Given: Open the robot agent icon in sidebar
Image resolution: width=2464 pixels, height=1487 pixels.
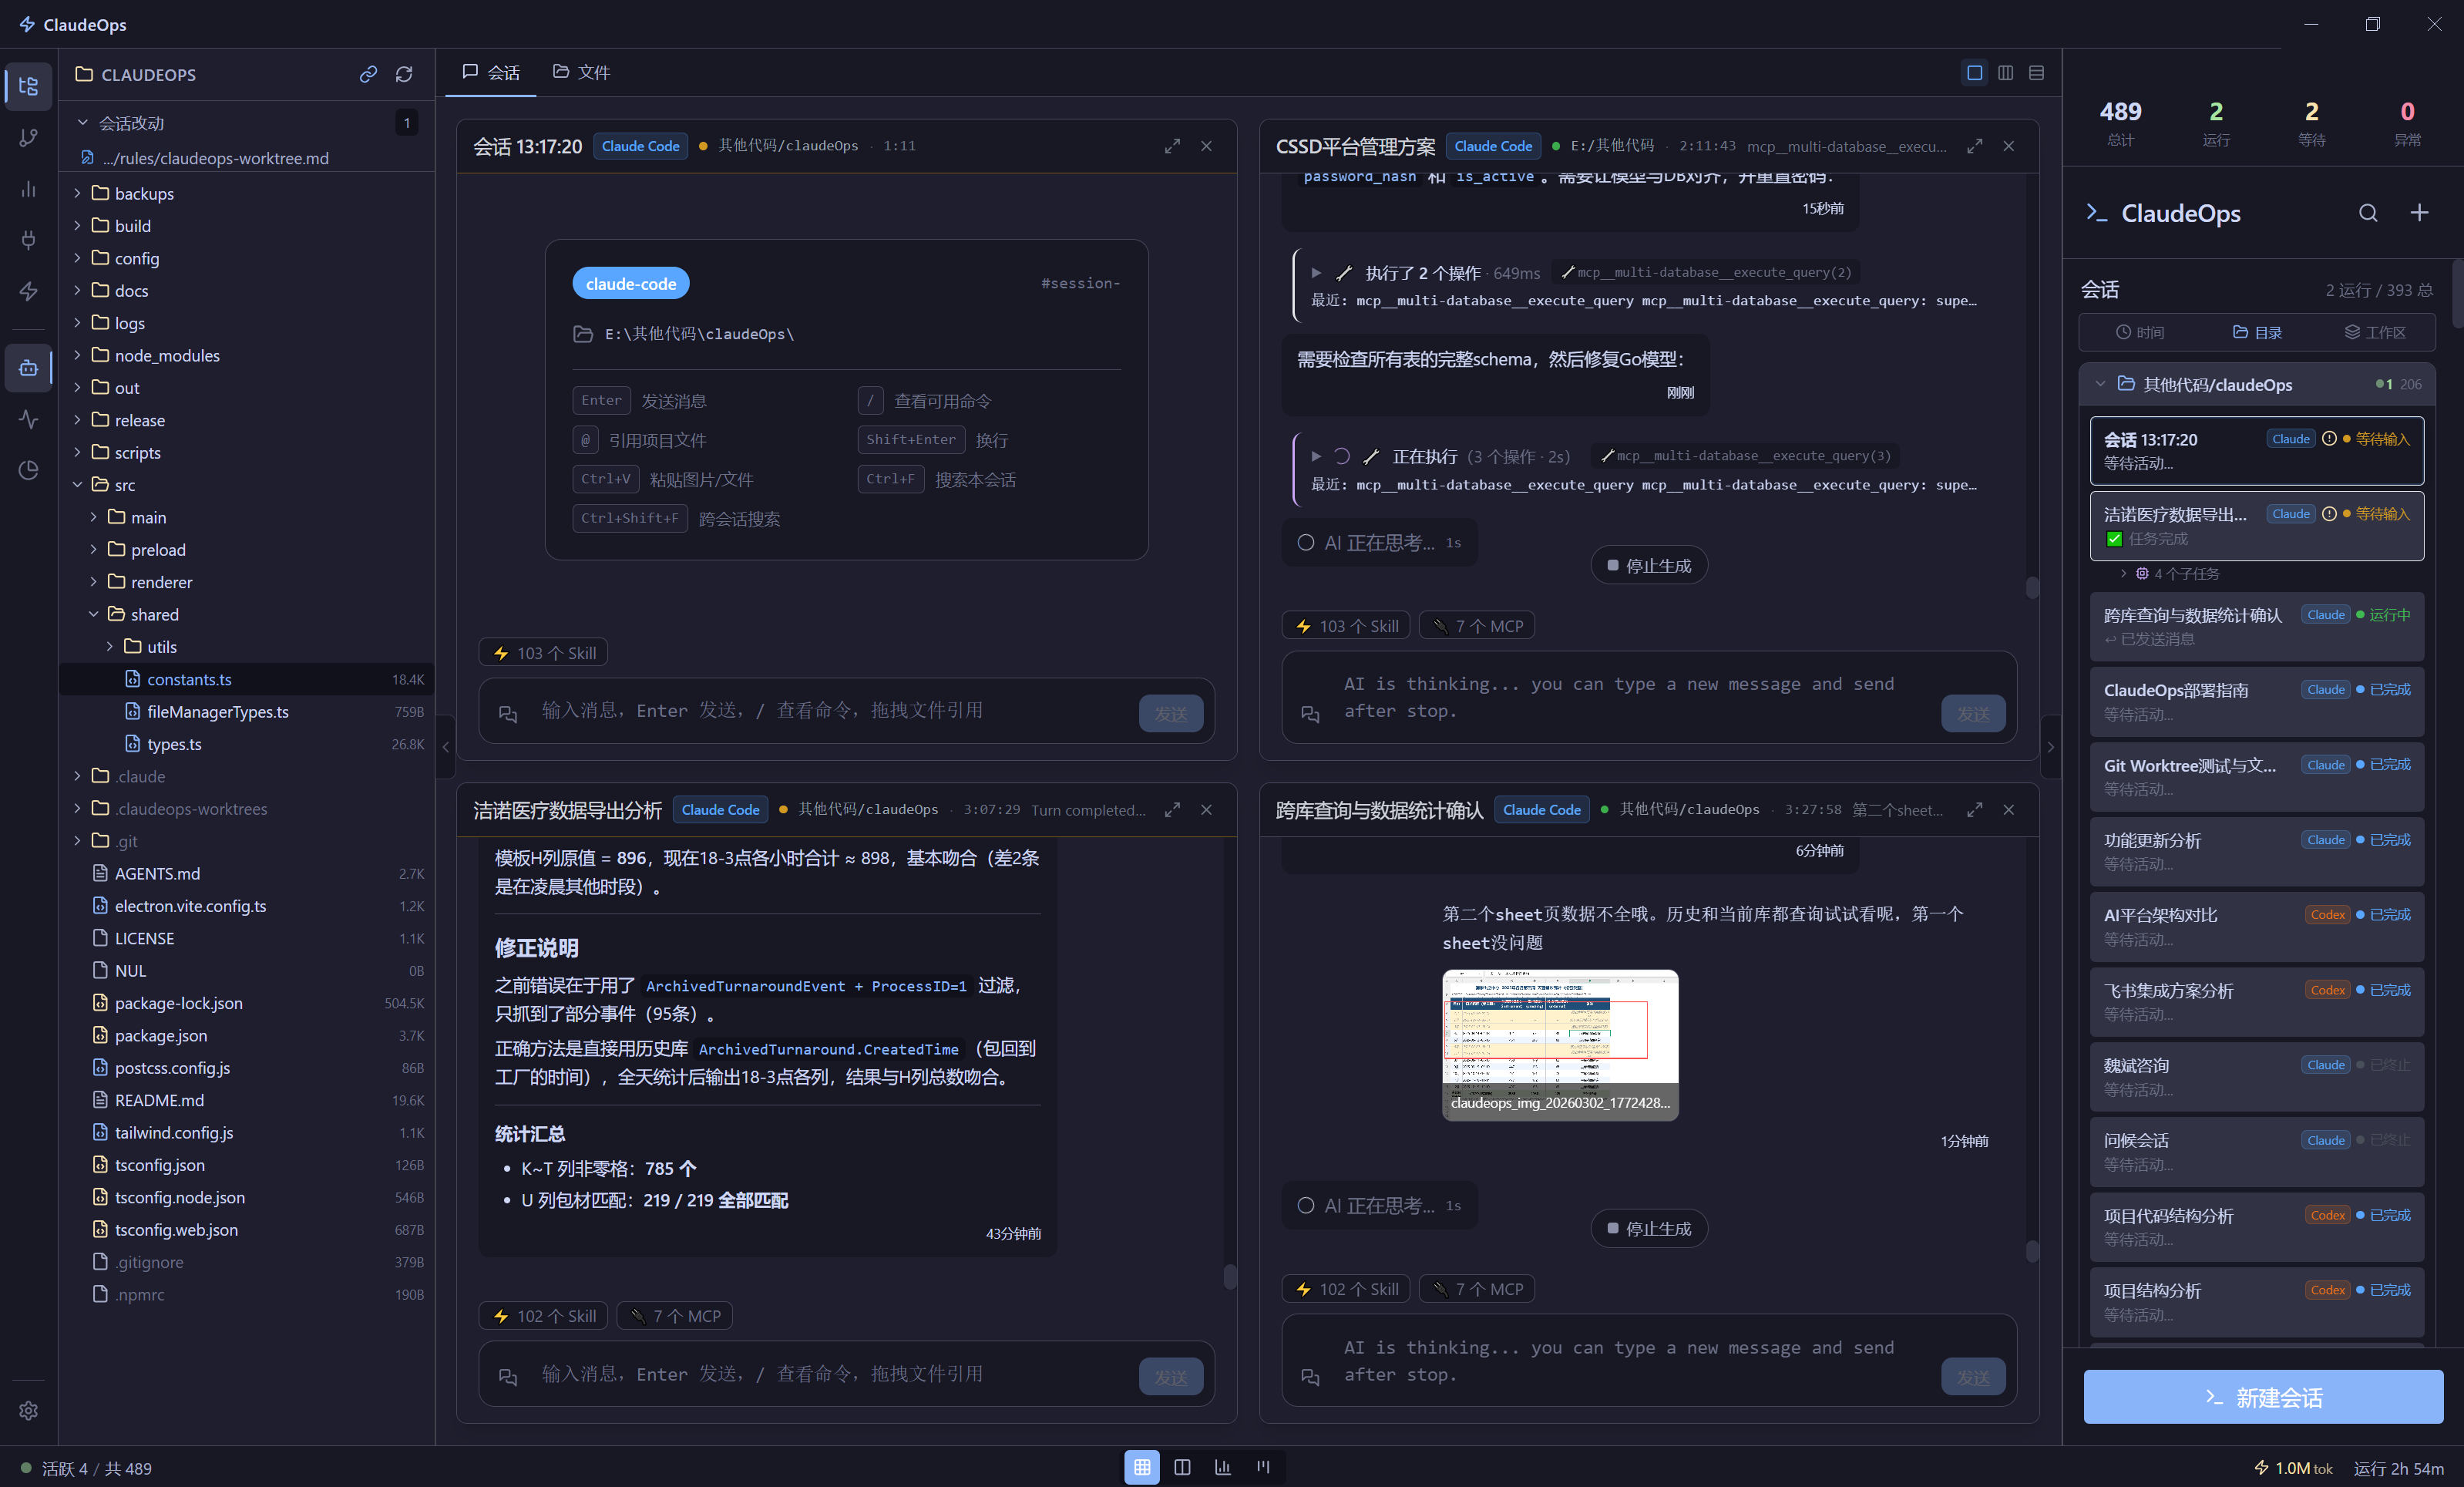Looking at the screenshot, I should click(28, 368).
